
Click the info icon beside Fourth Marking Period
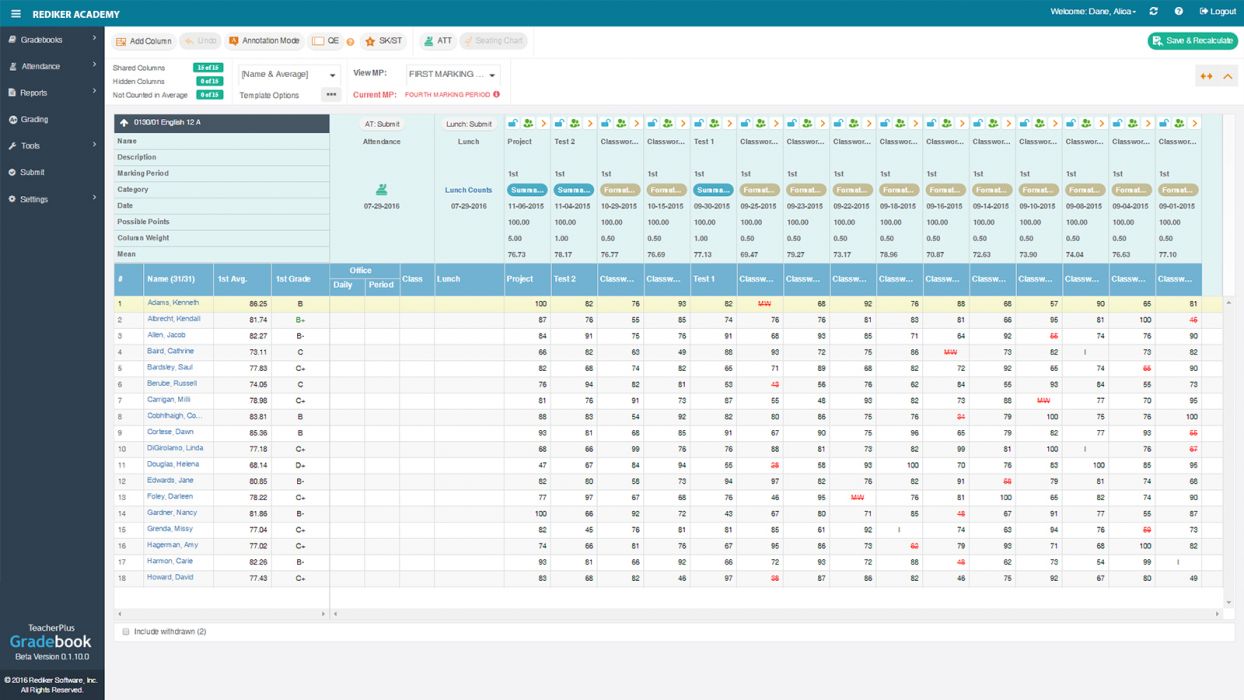coord(497,95)
